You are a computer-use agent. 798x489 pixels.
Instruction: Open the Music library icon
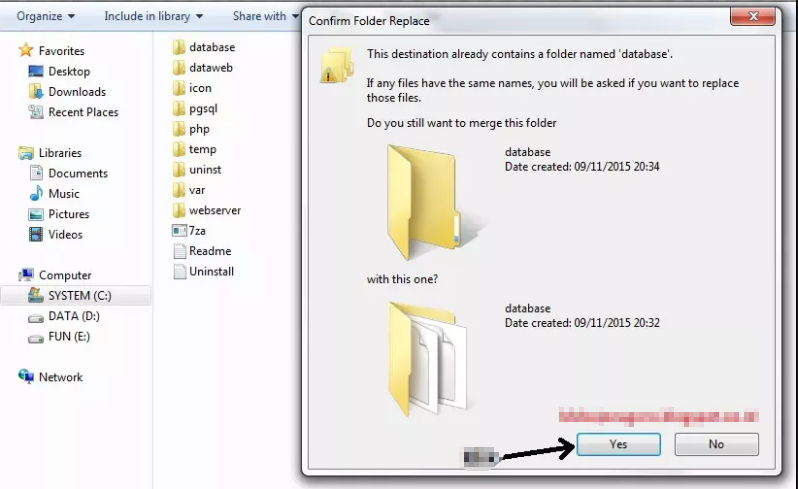click(x=36, y=193)
